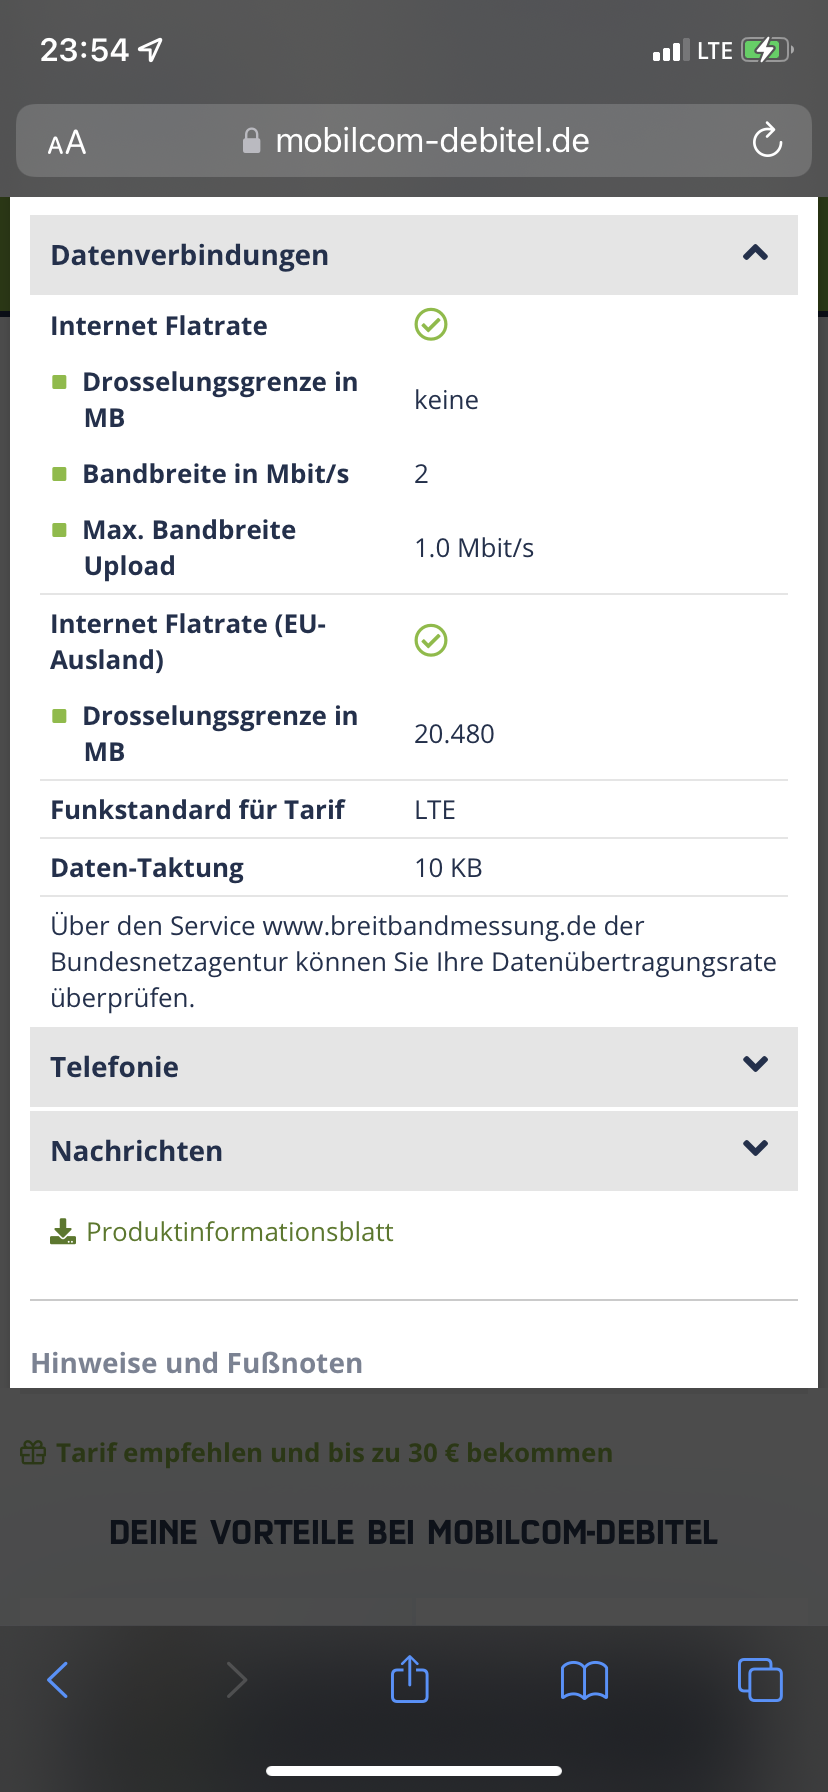Open the Safari share sheet
Image resolution: width=828 pixels, height=1792 pixels.
point(409,1679)
